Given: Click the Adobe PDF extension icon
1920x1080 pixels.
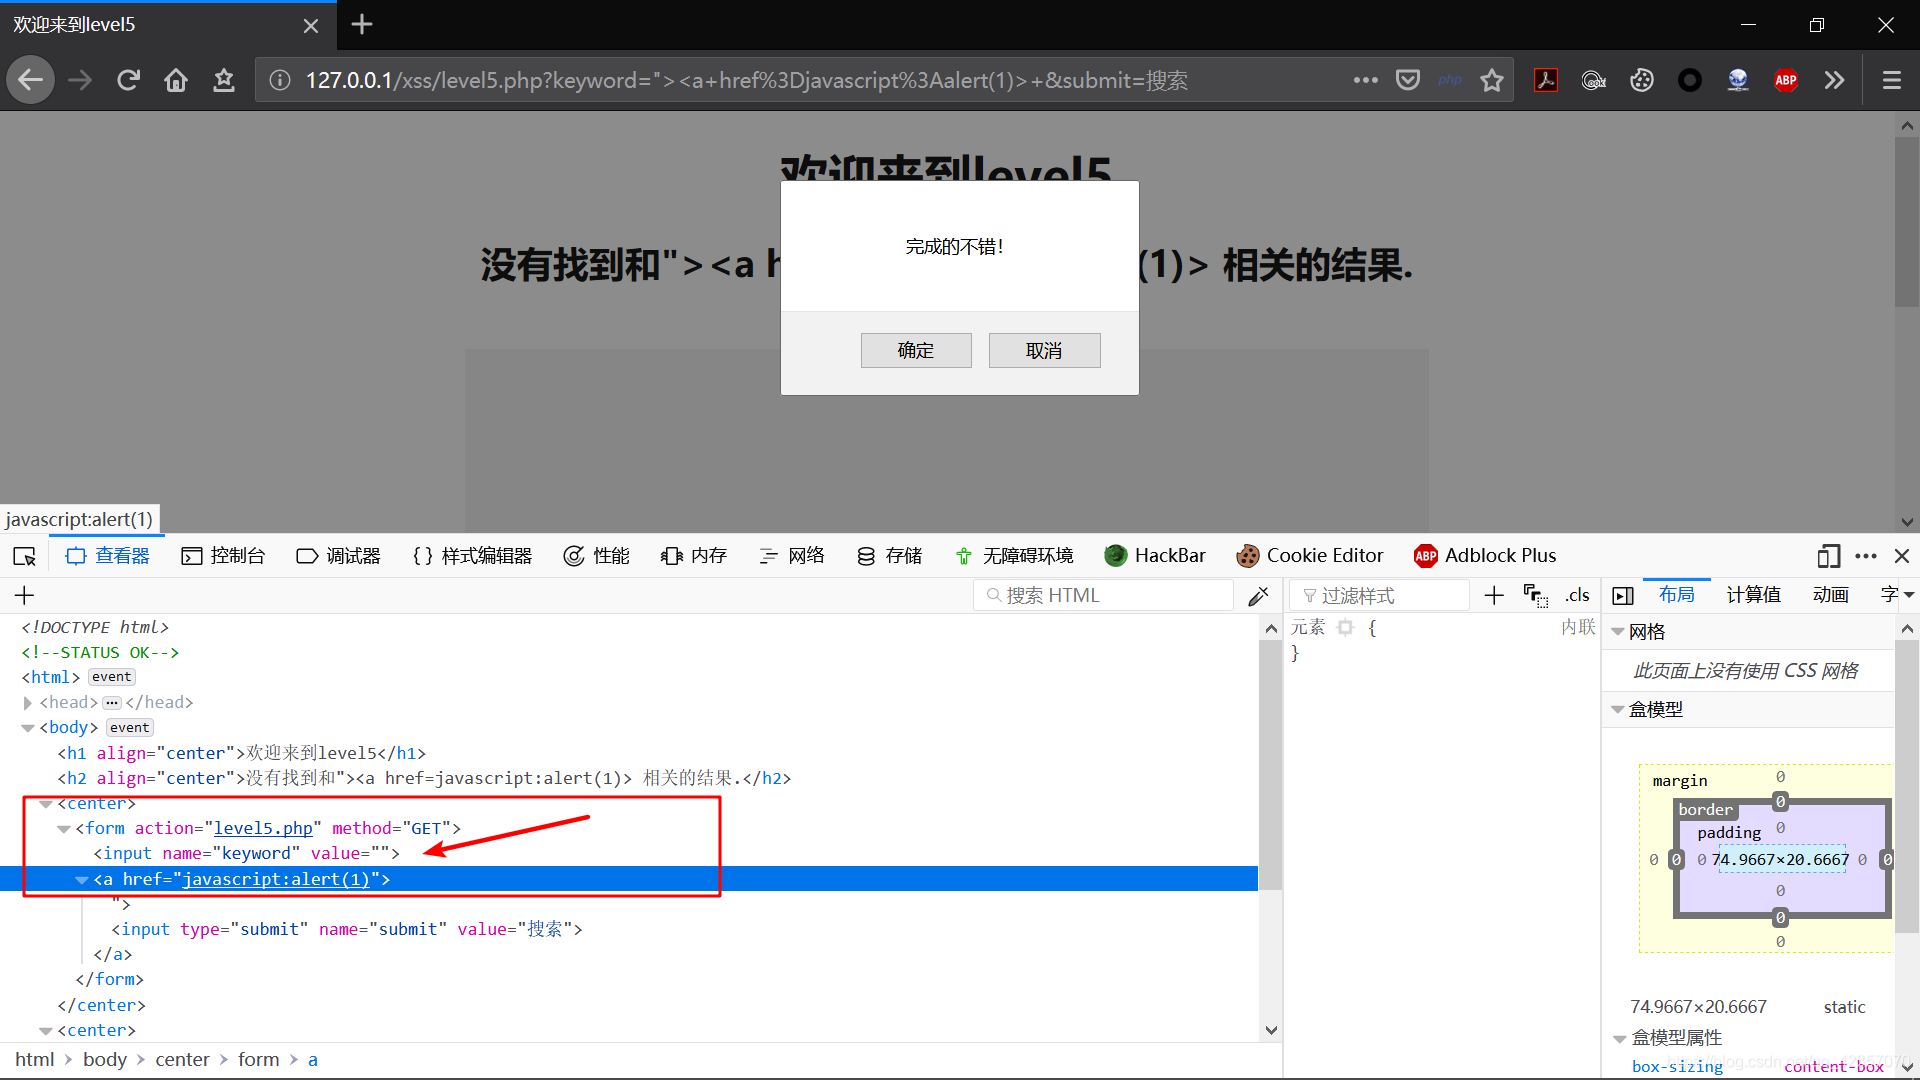Looking at the screenshot, I should tap(1546, 80).
